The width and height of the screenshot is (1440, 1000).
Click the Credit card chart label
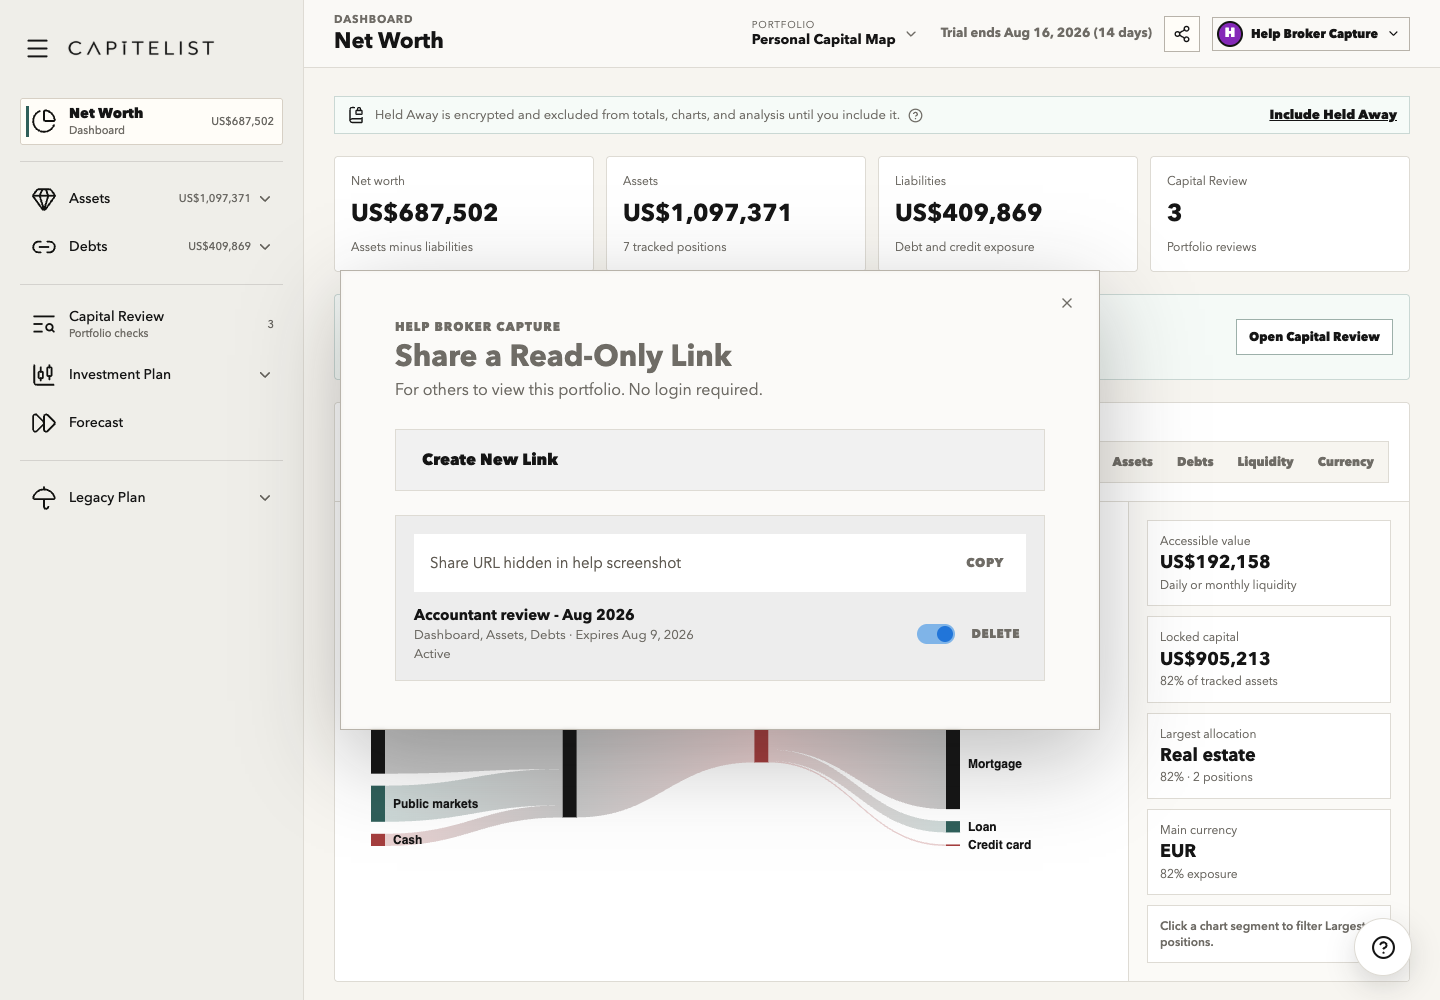[x=999, y=845]
